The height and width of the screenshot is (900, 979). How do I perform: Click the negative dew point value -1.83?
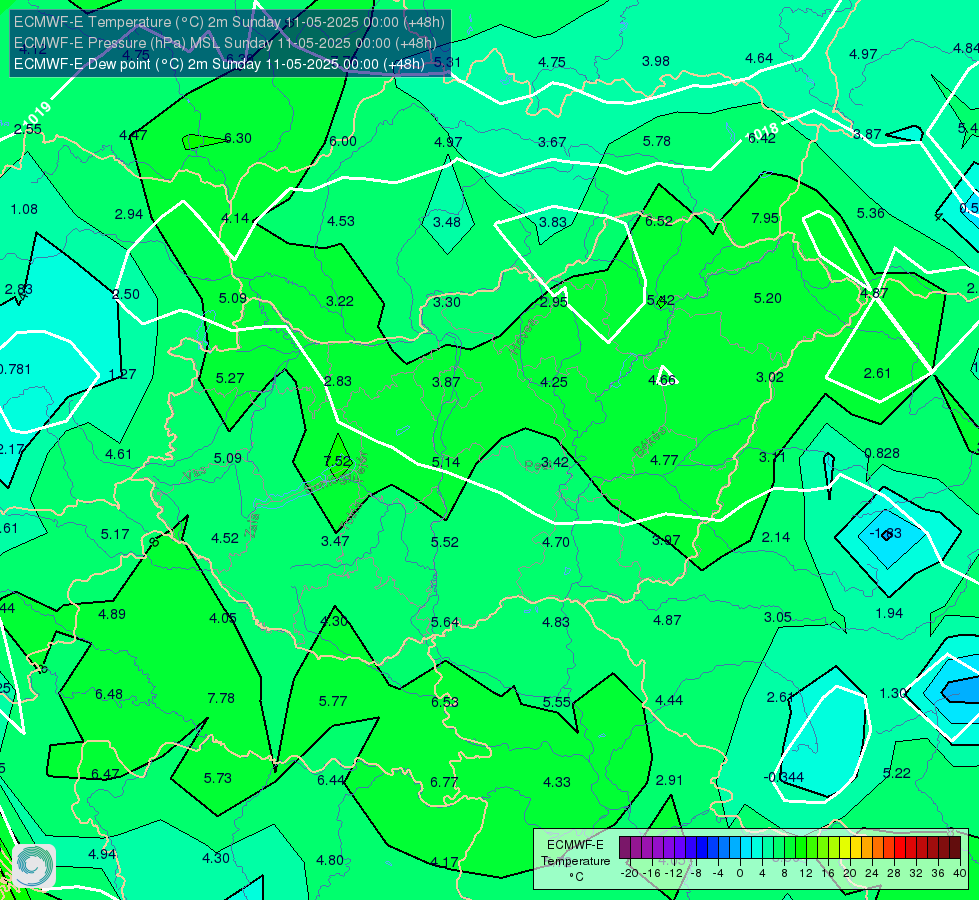(886, 533)
